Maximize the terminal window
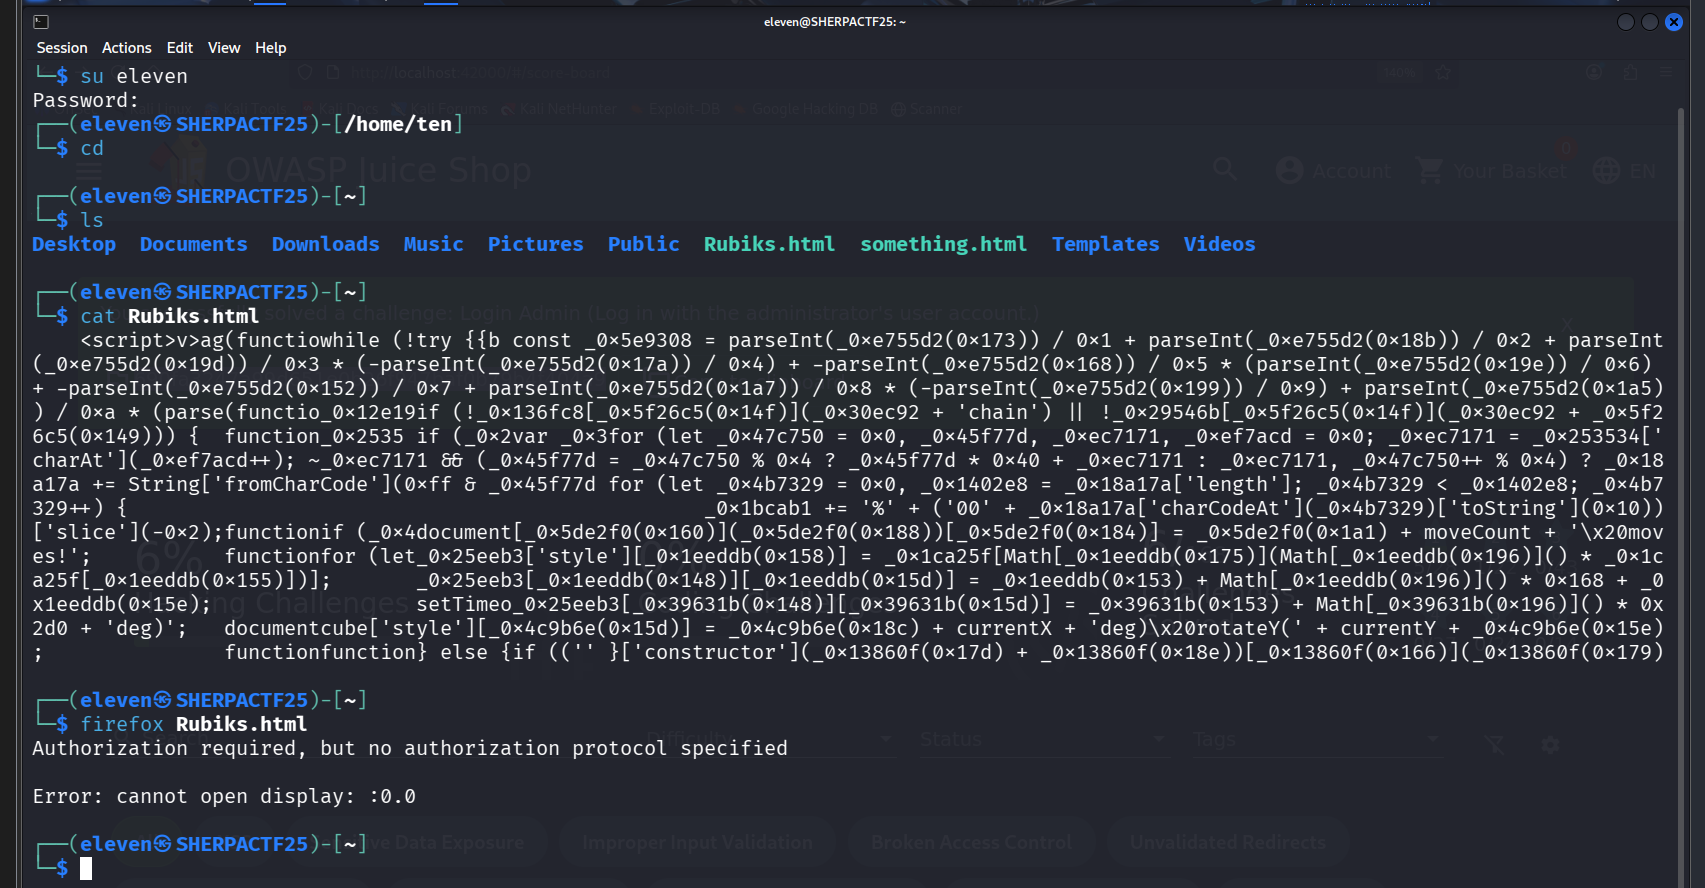The height and width of the screenshot is (888, 1705). (x=1650, y=22)
